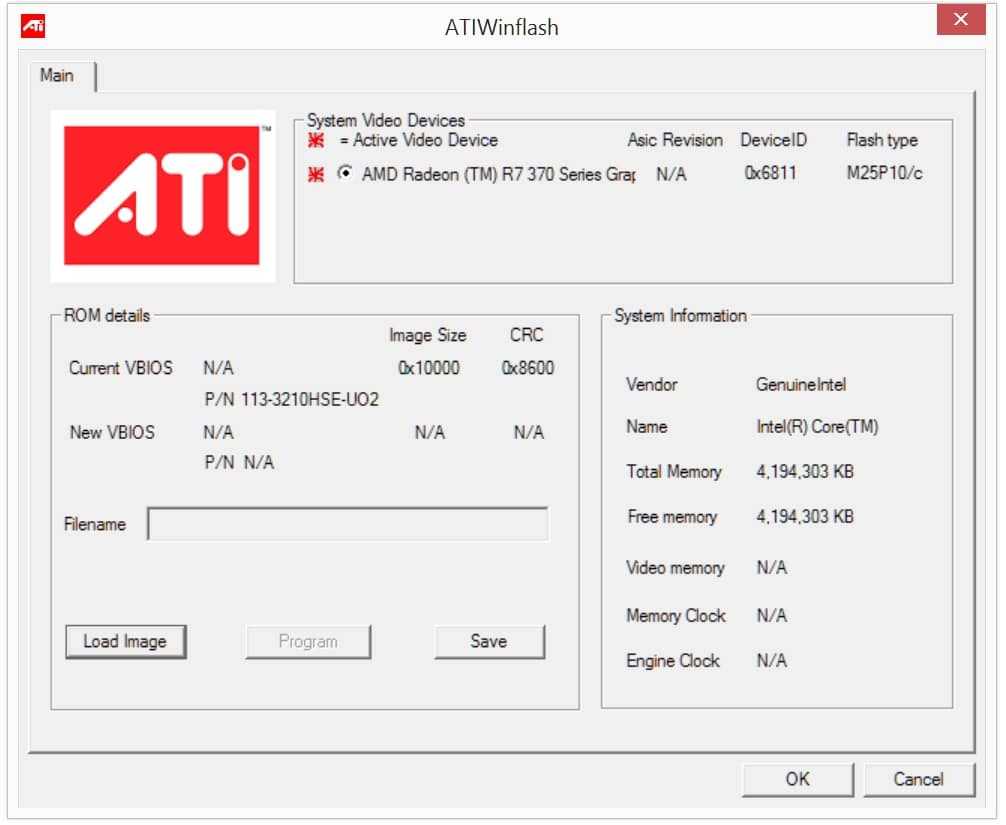Click the CRC value 0x8600
1006x825 pixels.
point(527,368)
